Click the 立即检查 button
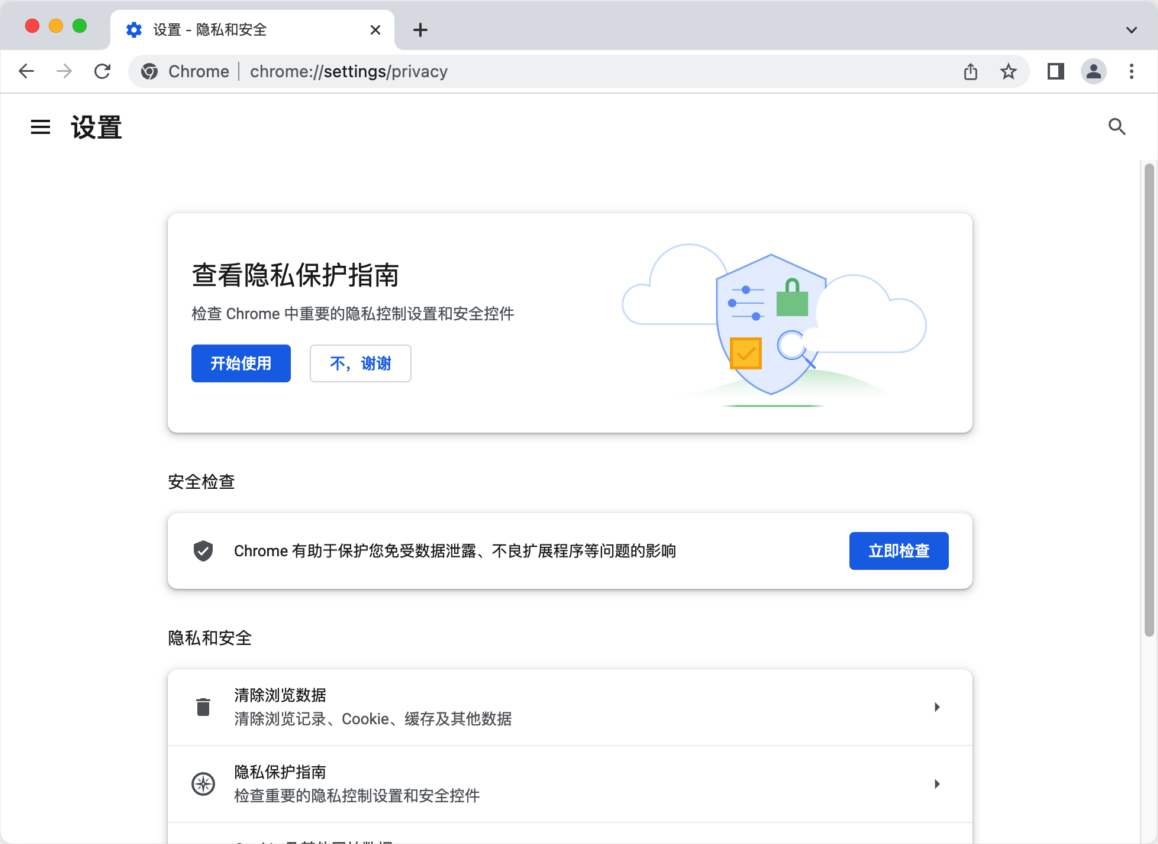Viewport: 1158px width, 844px height. tap(899, 551)
